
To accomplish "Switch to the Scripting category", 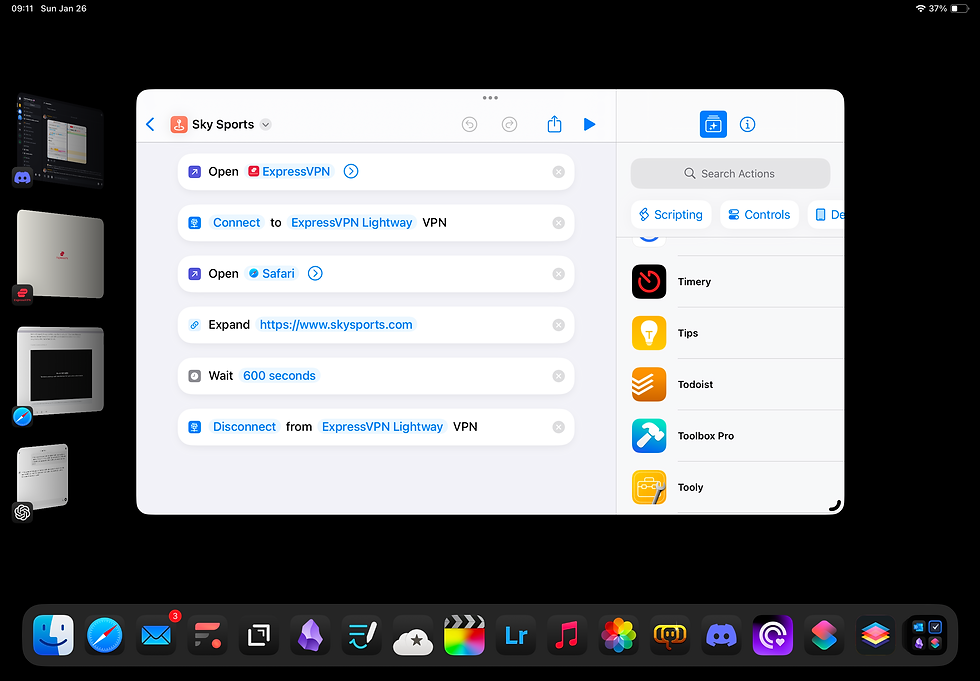I will pyautogui.click(x=671, y=214).
